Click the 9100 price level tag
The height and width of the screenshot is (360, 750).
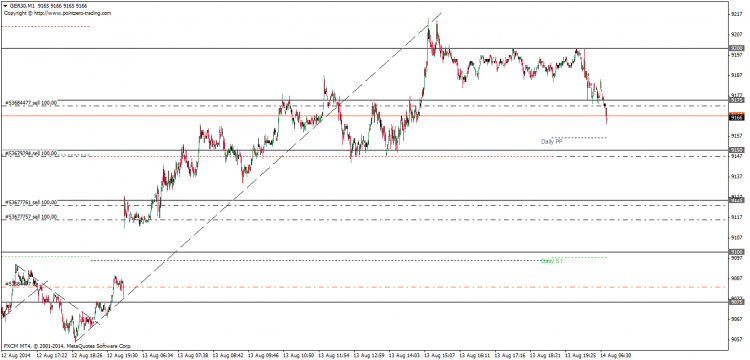point(737,251)
